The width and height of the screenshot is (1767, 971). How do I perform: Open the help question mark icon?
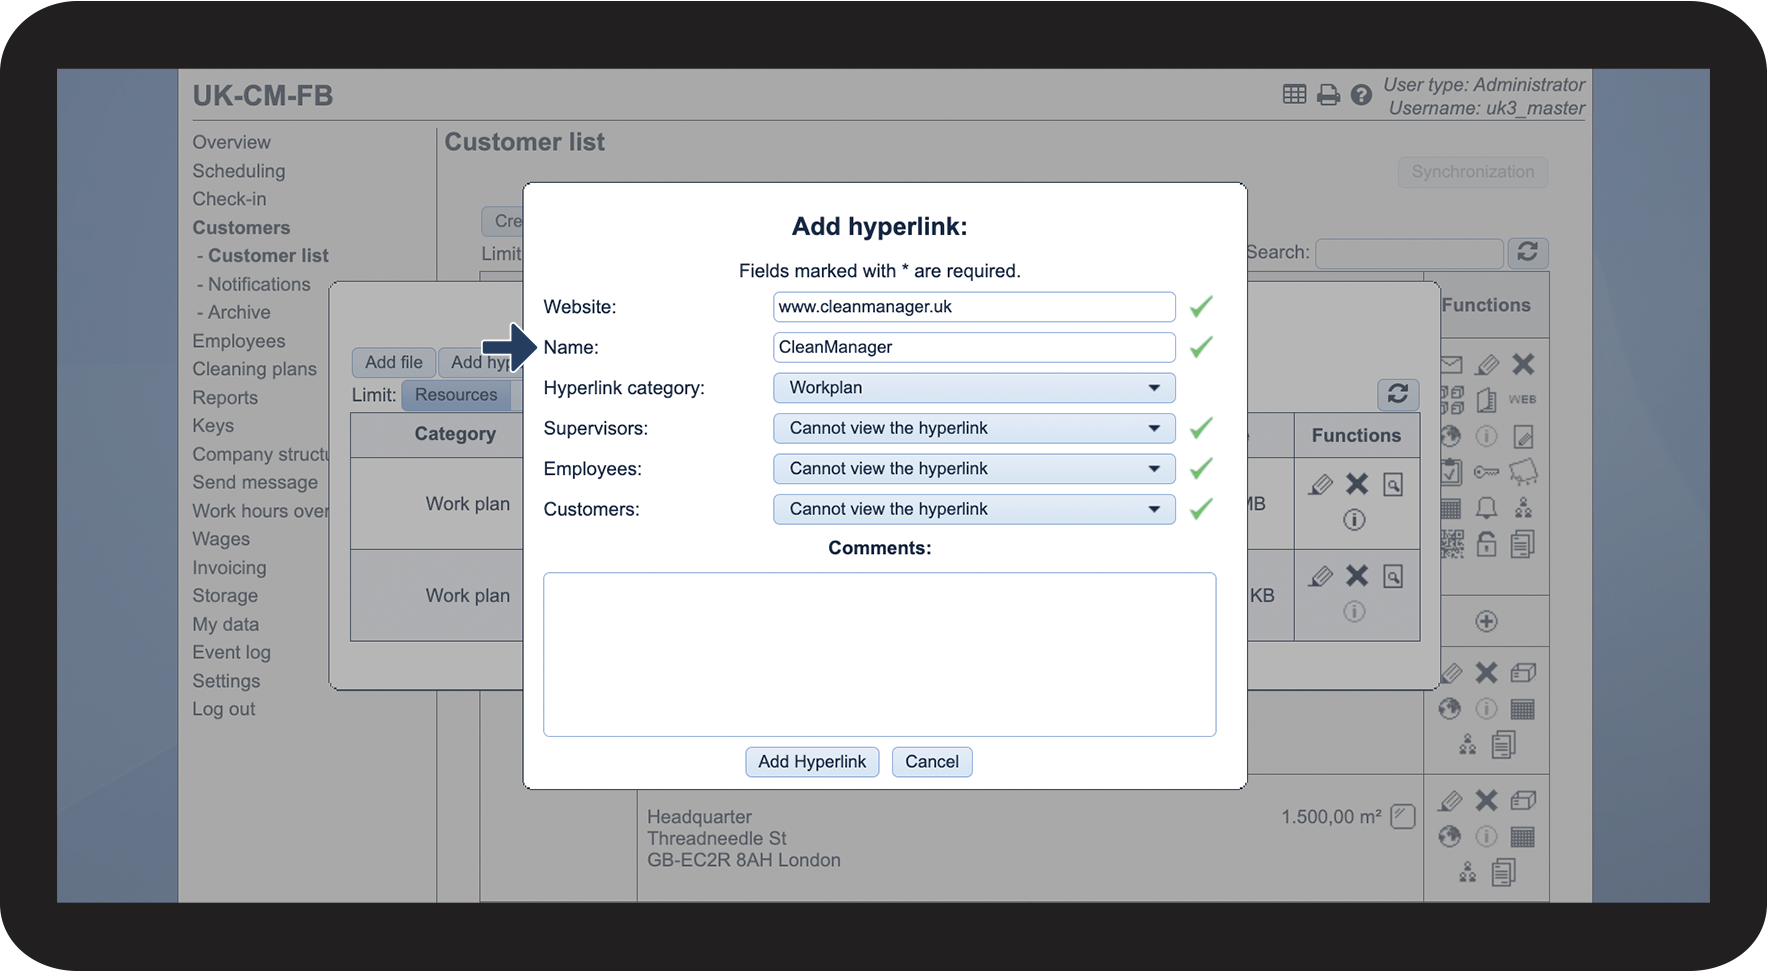coord(1361,95)
